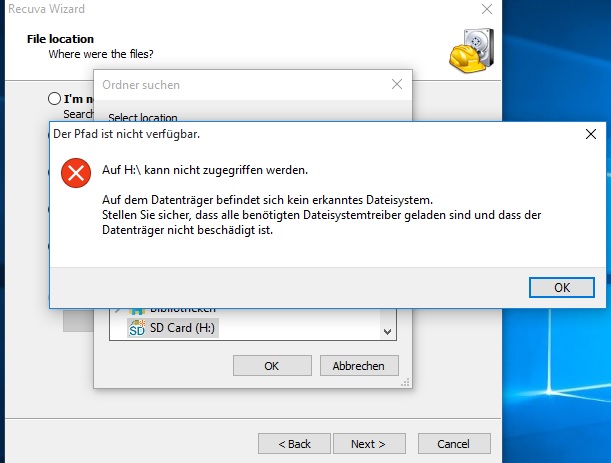Select SD Card (H:) in folder tree

(173, 328)
